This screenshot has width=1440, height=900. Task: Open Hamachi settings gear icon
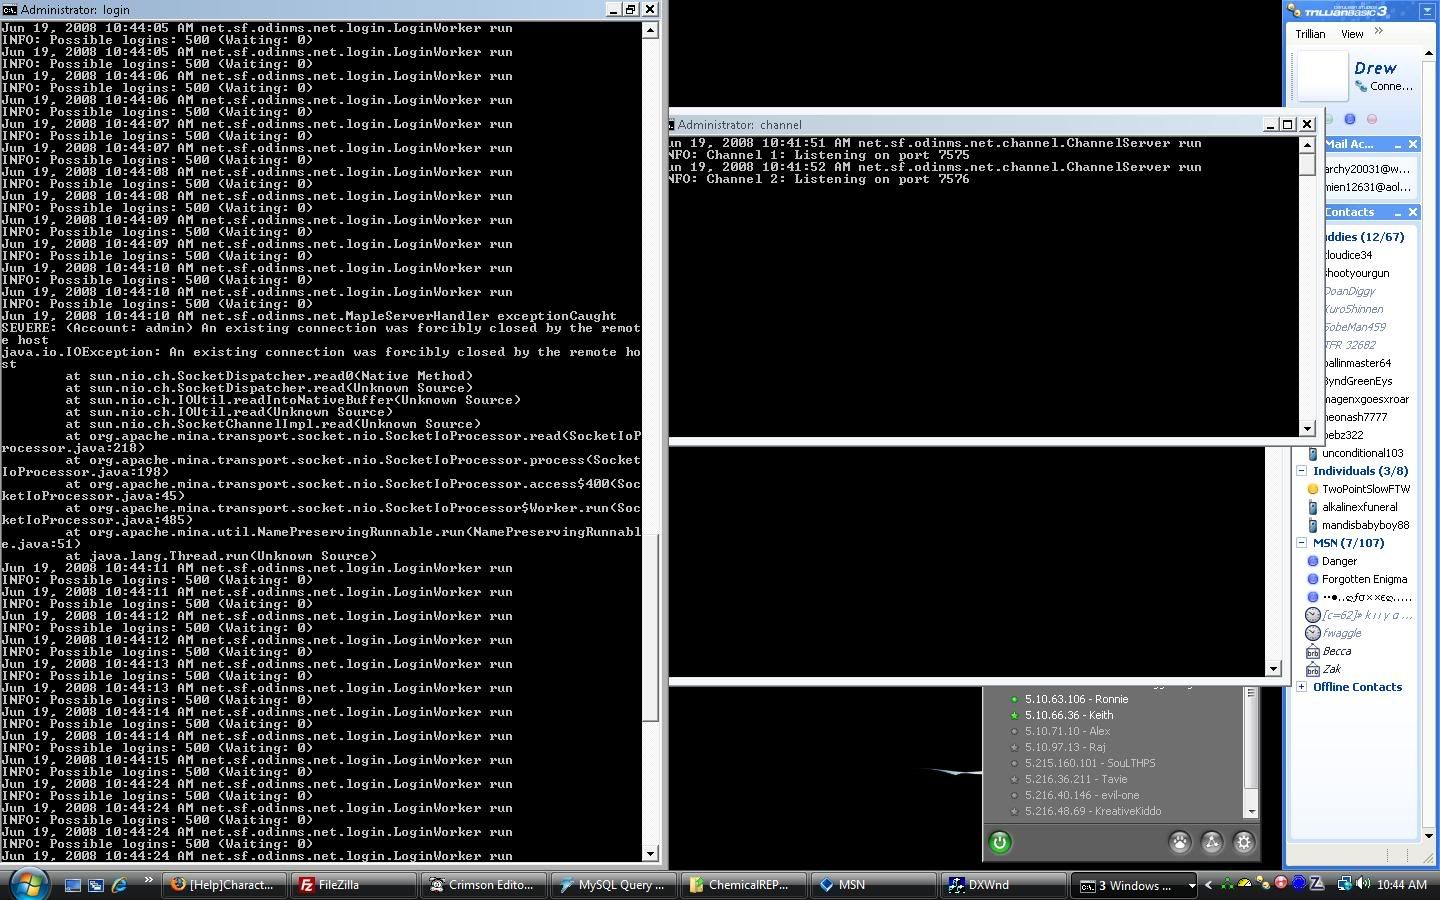click(x=1243, y=842)
